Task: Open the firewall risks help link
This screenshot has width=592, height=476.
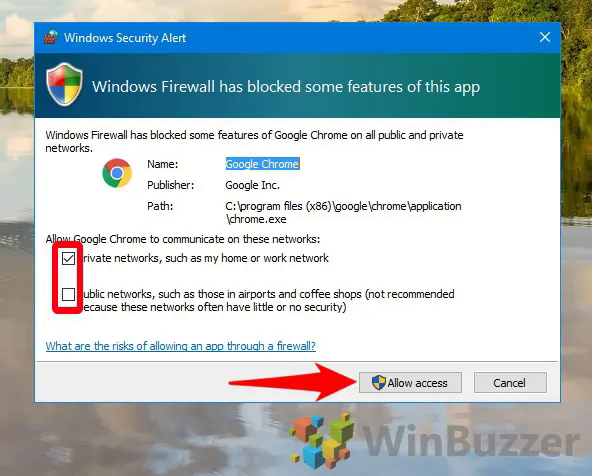Action: [x=180, y=346]
